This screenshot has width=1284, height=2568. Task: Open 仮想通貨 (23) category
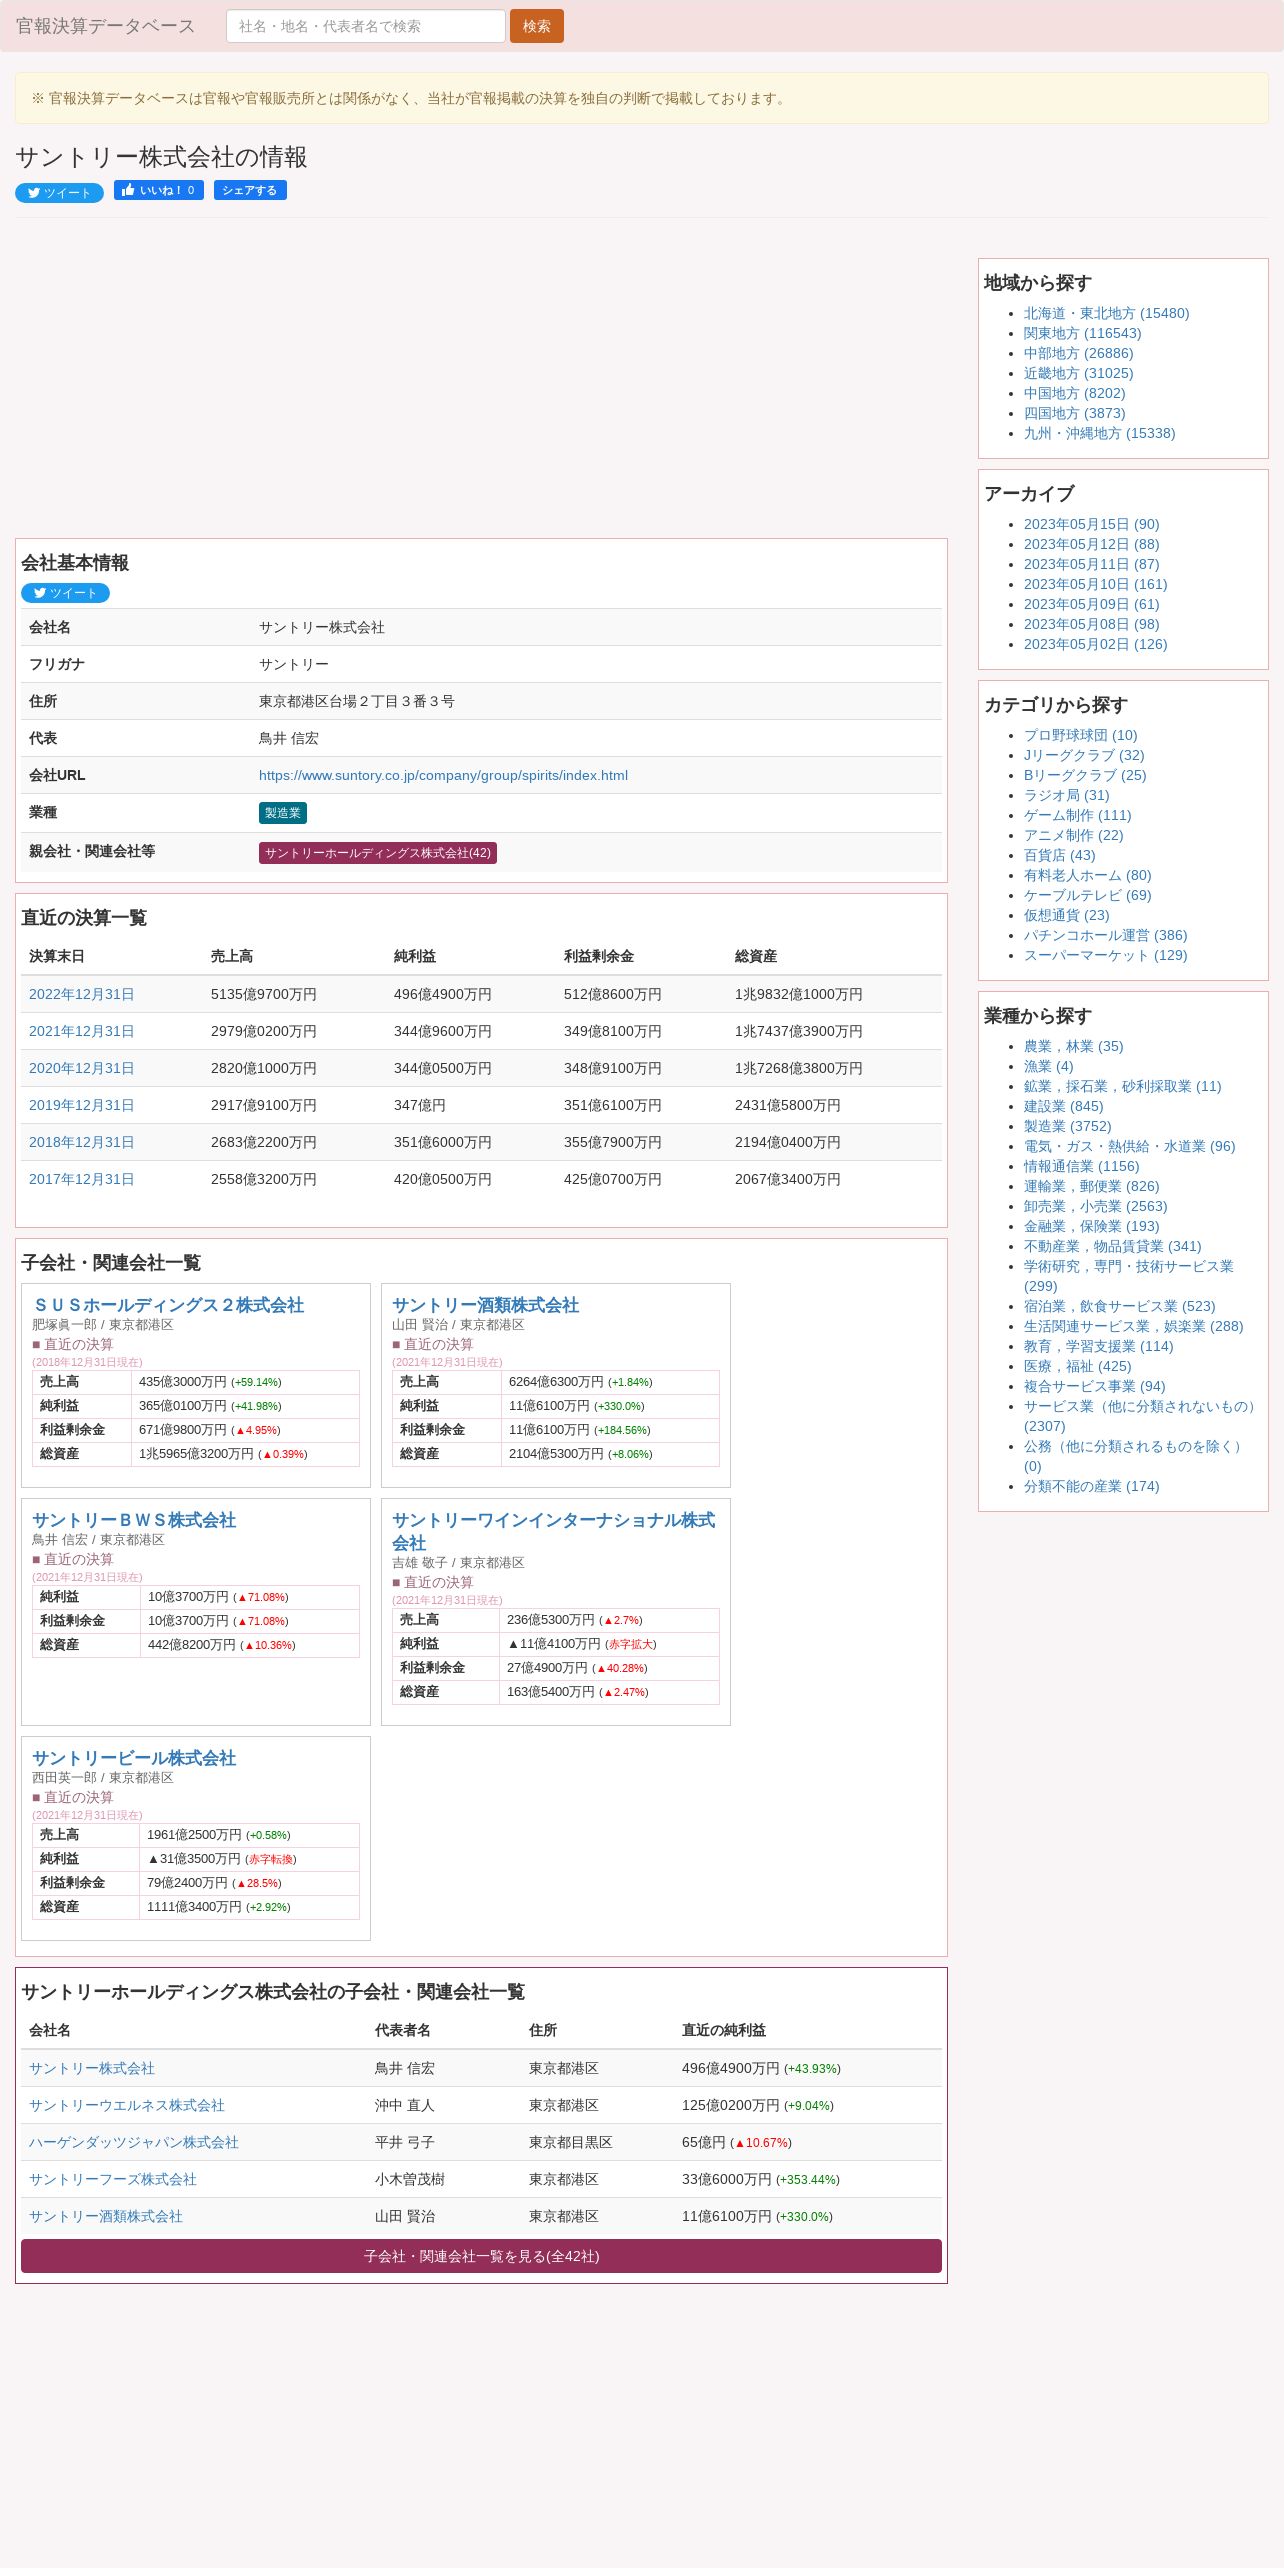coord(1066,915)
